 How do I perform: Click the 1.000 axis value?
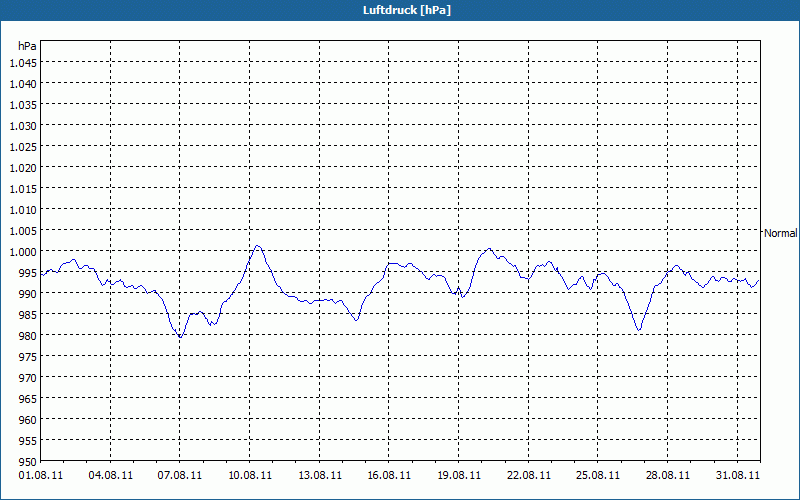23,252
